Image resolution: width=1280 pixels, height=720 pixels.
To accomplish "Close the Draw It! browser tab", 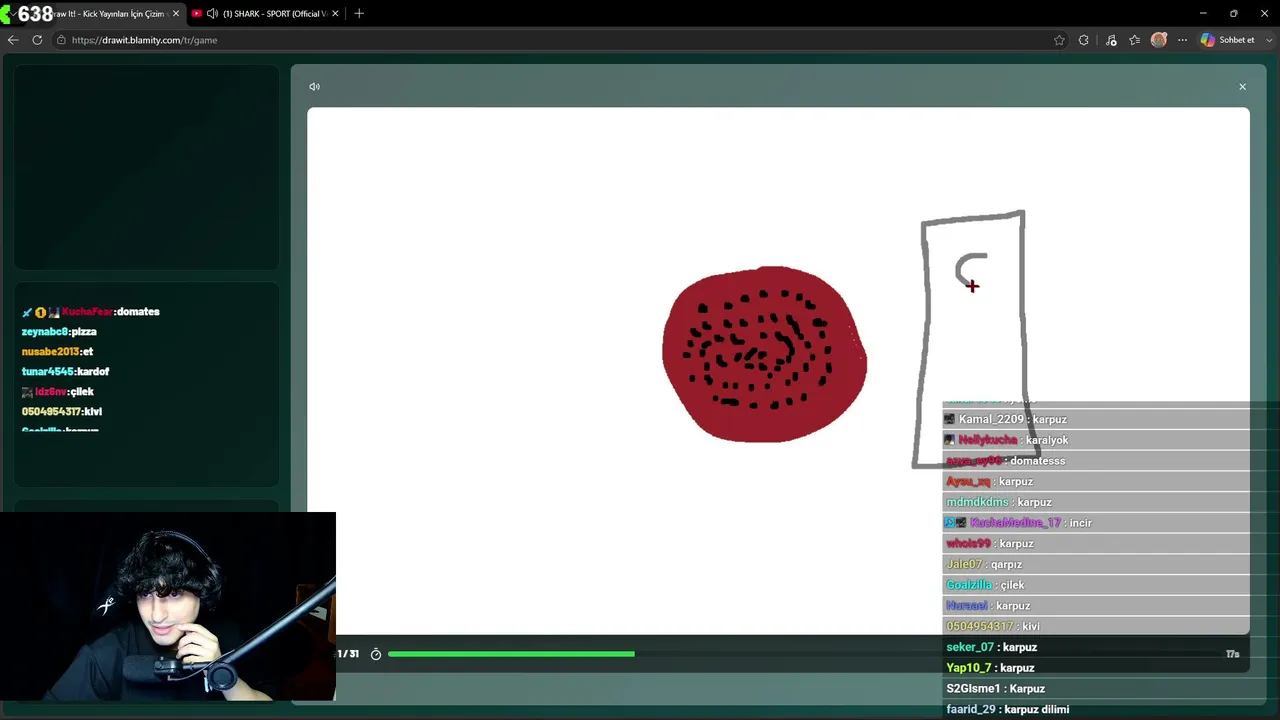I will point(176,14).
